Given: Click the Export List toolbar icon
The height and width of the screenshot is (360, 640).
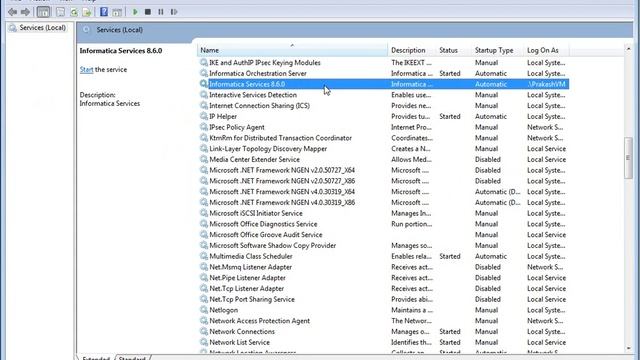Looking at the screenshot, I should [87, 12].
